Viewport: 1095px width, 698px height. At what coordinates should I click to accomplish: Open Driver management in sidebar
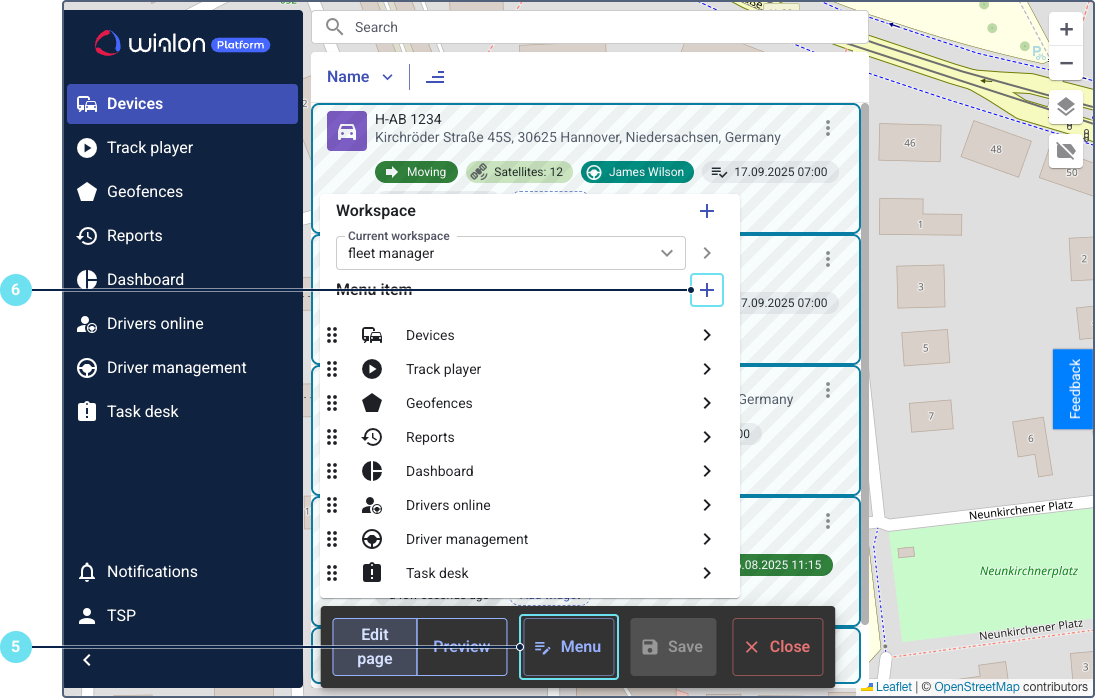(x=176, y=367)
